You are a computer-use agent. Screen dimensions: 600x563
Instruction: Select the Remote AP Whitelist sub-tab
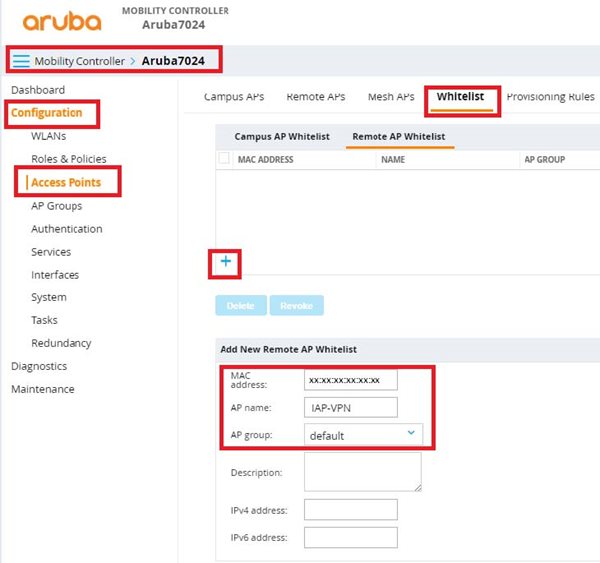pyautogui.click(x=399, y=137)
